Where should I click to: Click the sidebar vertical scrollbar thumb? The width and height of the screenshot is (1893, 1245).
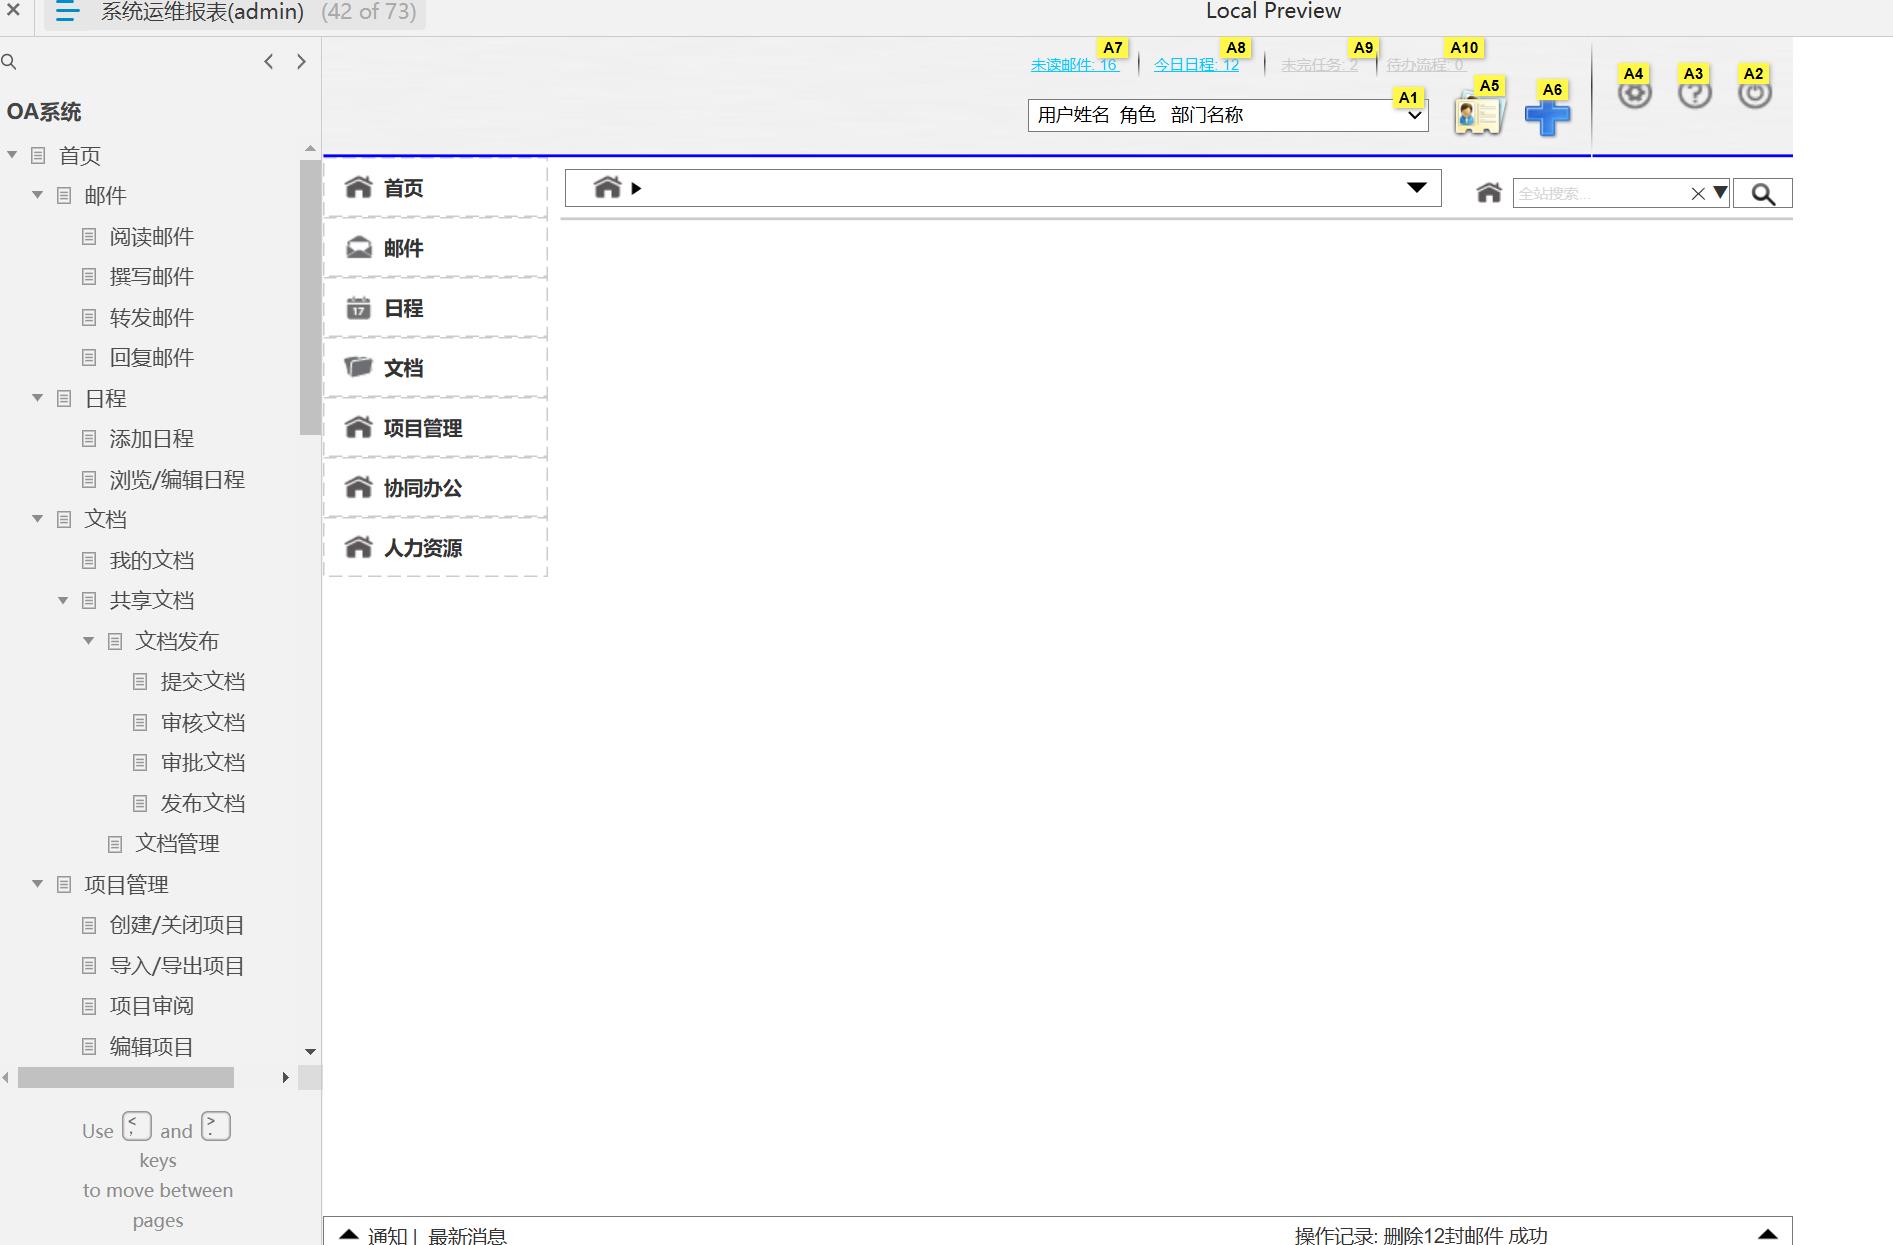tap(310, 297)
